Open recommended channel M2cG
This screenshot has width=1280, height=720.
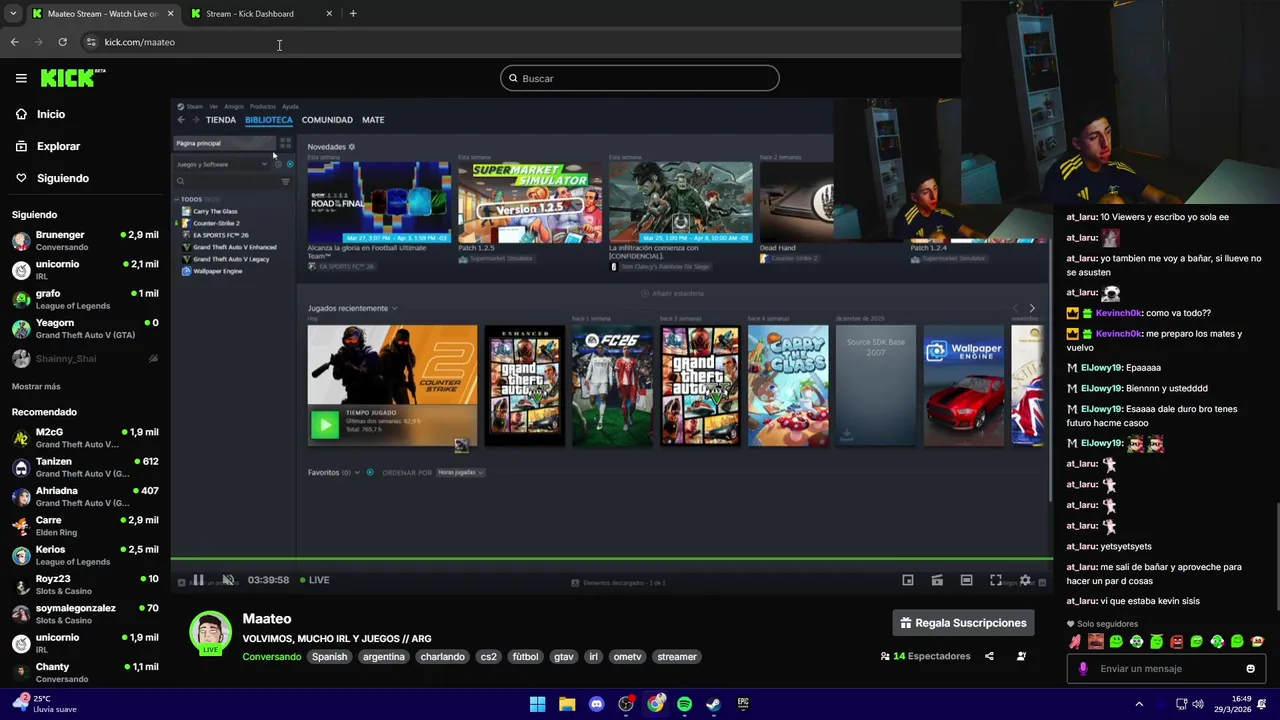pos(85,438)
